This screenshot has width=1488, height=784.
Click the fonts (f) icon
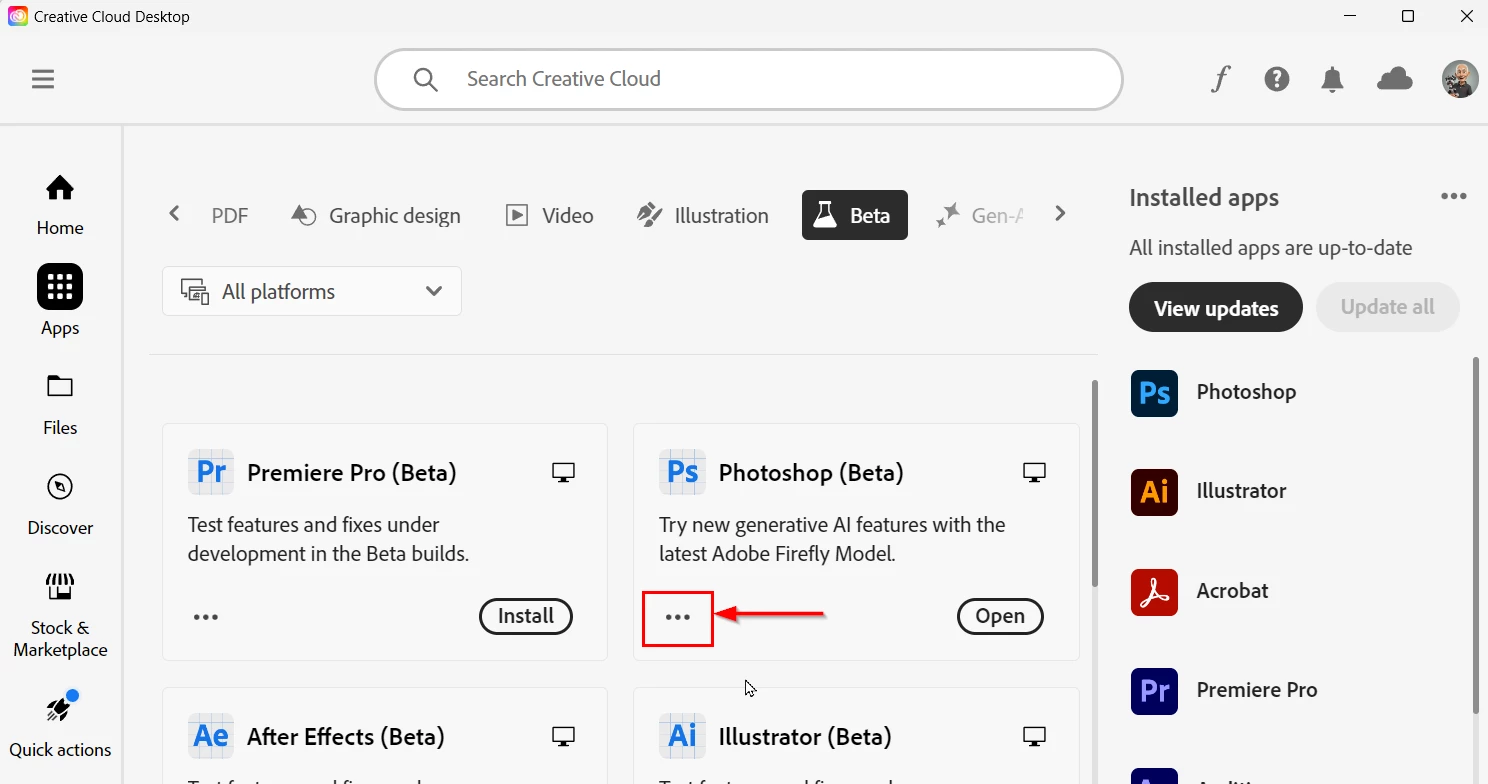click(1220, 79)
